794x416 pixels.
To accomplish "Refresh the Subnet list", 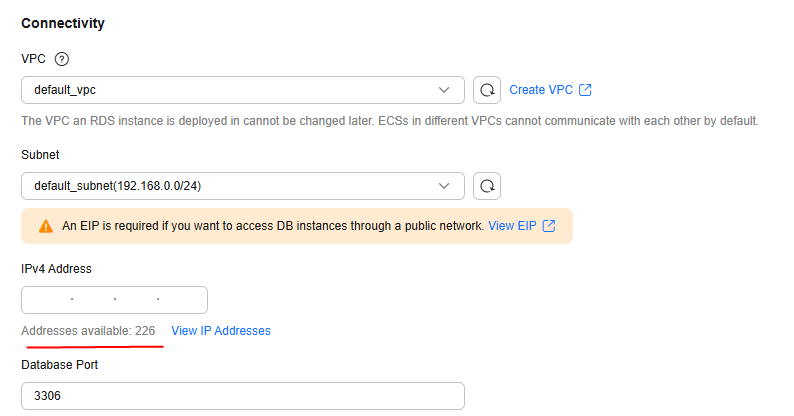I will [x=487, y=186].
